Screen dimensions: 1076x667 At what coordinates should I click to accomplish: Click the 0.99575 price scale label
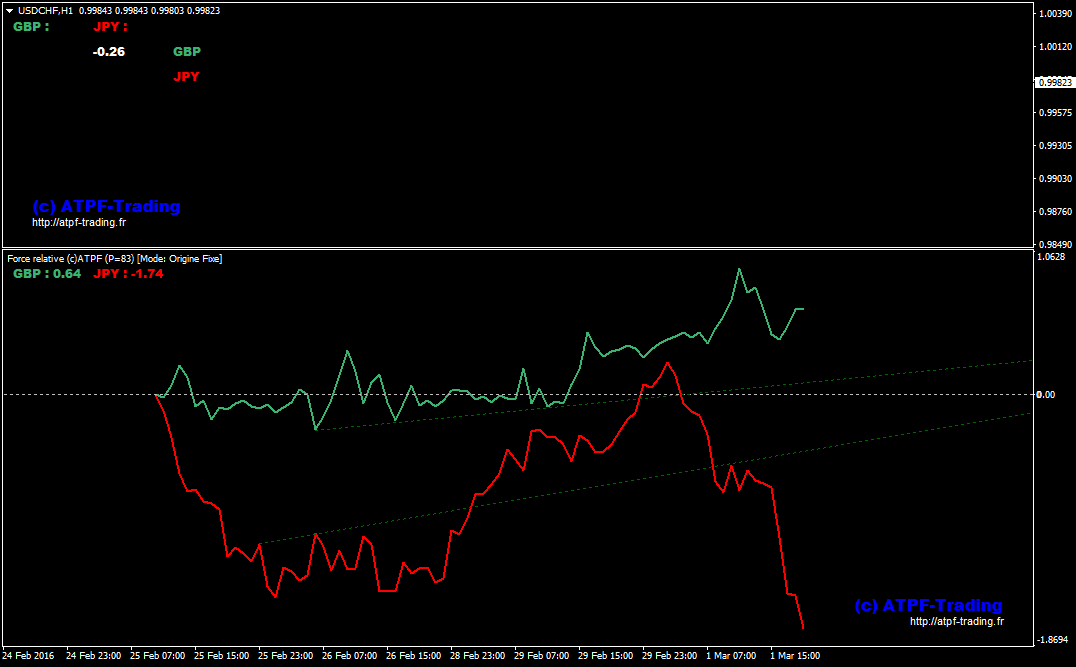pyautogui.click(x=1055, y=113)
